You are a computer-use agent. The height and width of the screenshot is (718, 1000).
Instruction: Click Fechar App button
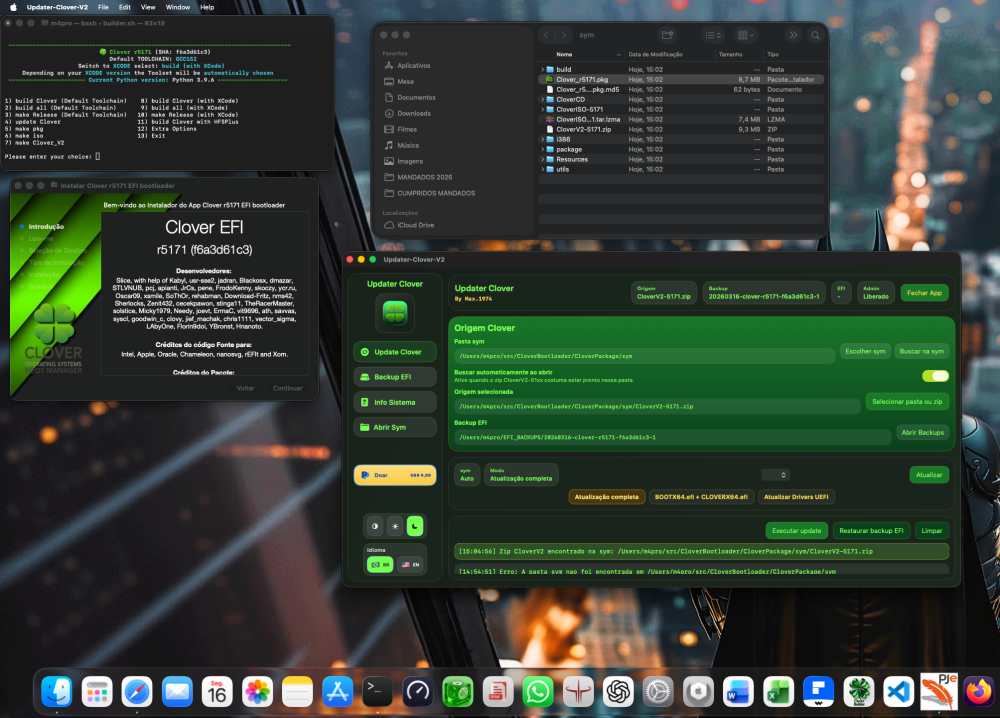pos(924,293)
